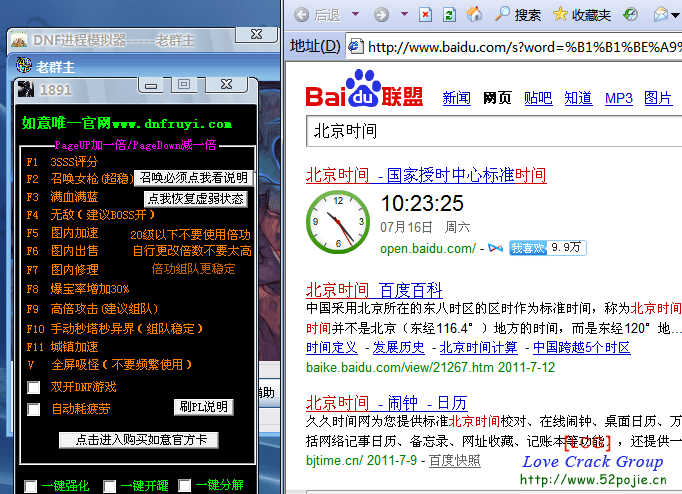Click the browser Back arrow icon

coord(301,15)
